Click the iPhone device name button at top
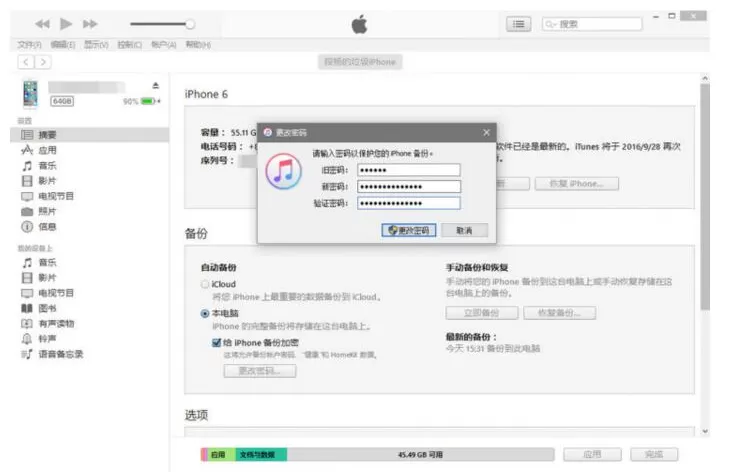The width and height of the screenshot is (734, 476). 360,62
